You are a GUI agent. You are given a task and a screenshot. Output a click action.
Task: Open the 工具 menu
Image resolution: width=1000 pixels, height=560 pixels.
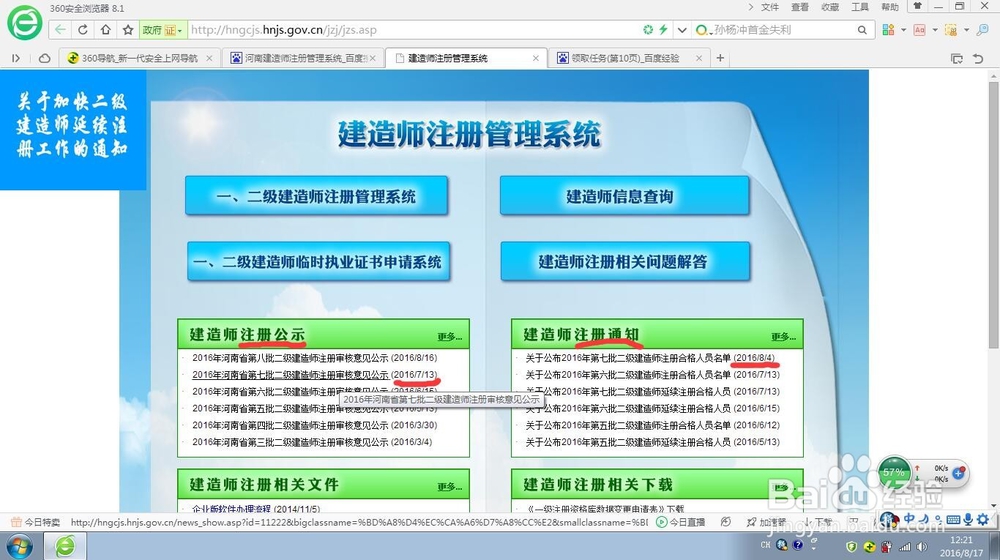pos(860,7)
